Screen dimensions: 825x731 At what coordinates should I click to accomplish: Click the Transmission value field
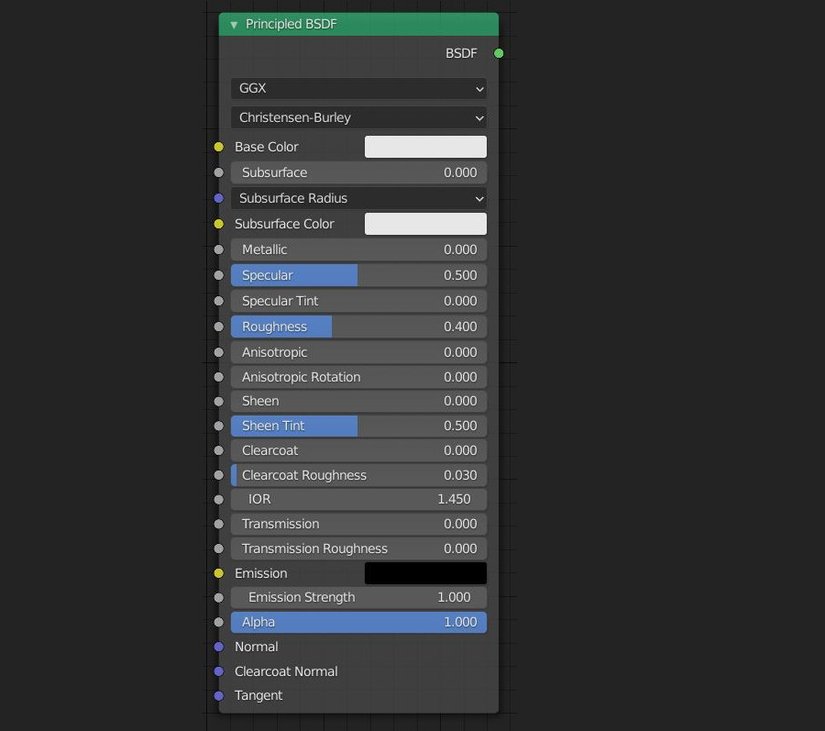[x=359, y=523]
